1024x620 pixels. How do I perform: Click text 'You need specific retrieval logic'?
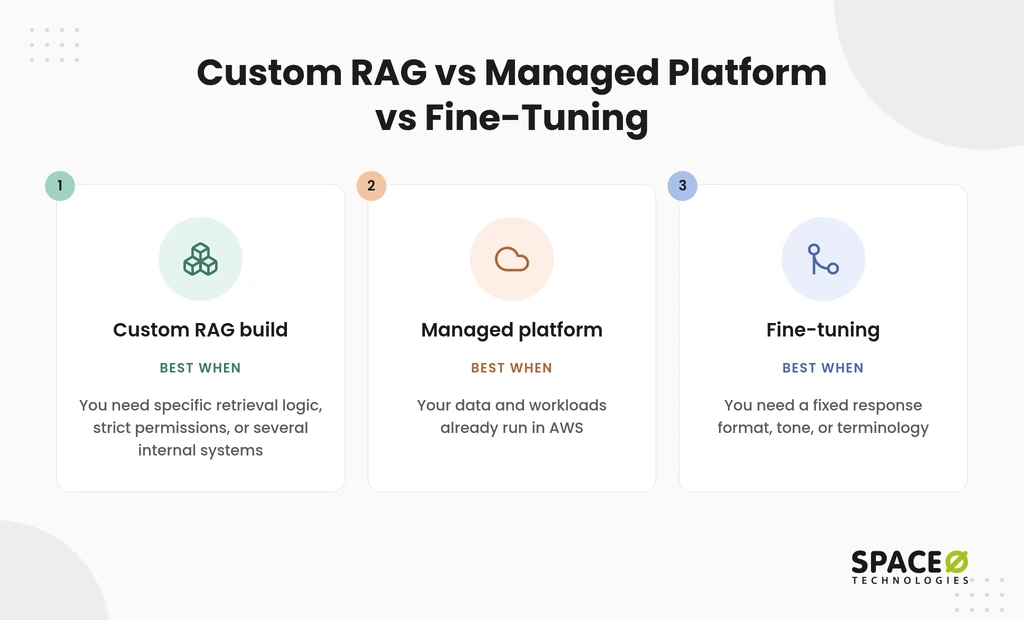(200, 405)
